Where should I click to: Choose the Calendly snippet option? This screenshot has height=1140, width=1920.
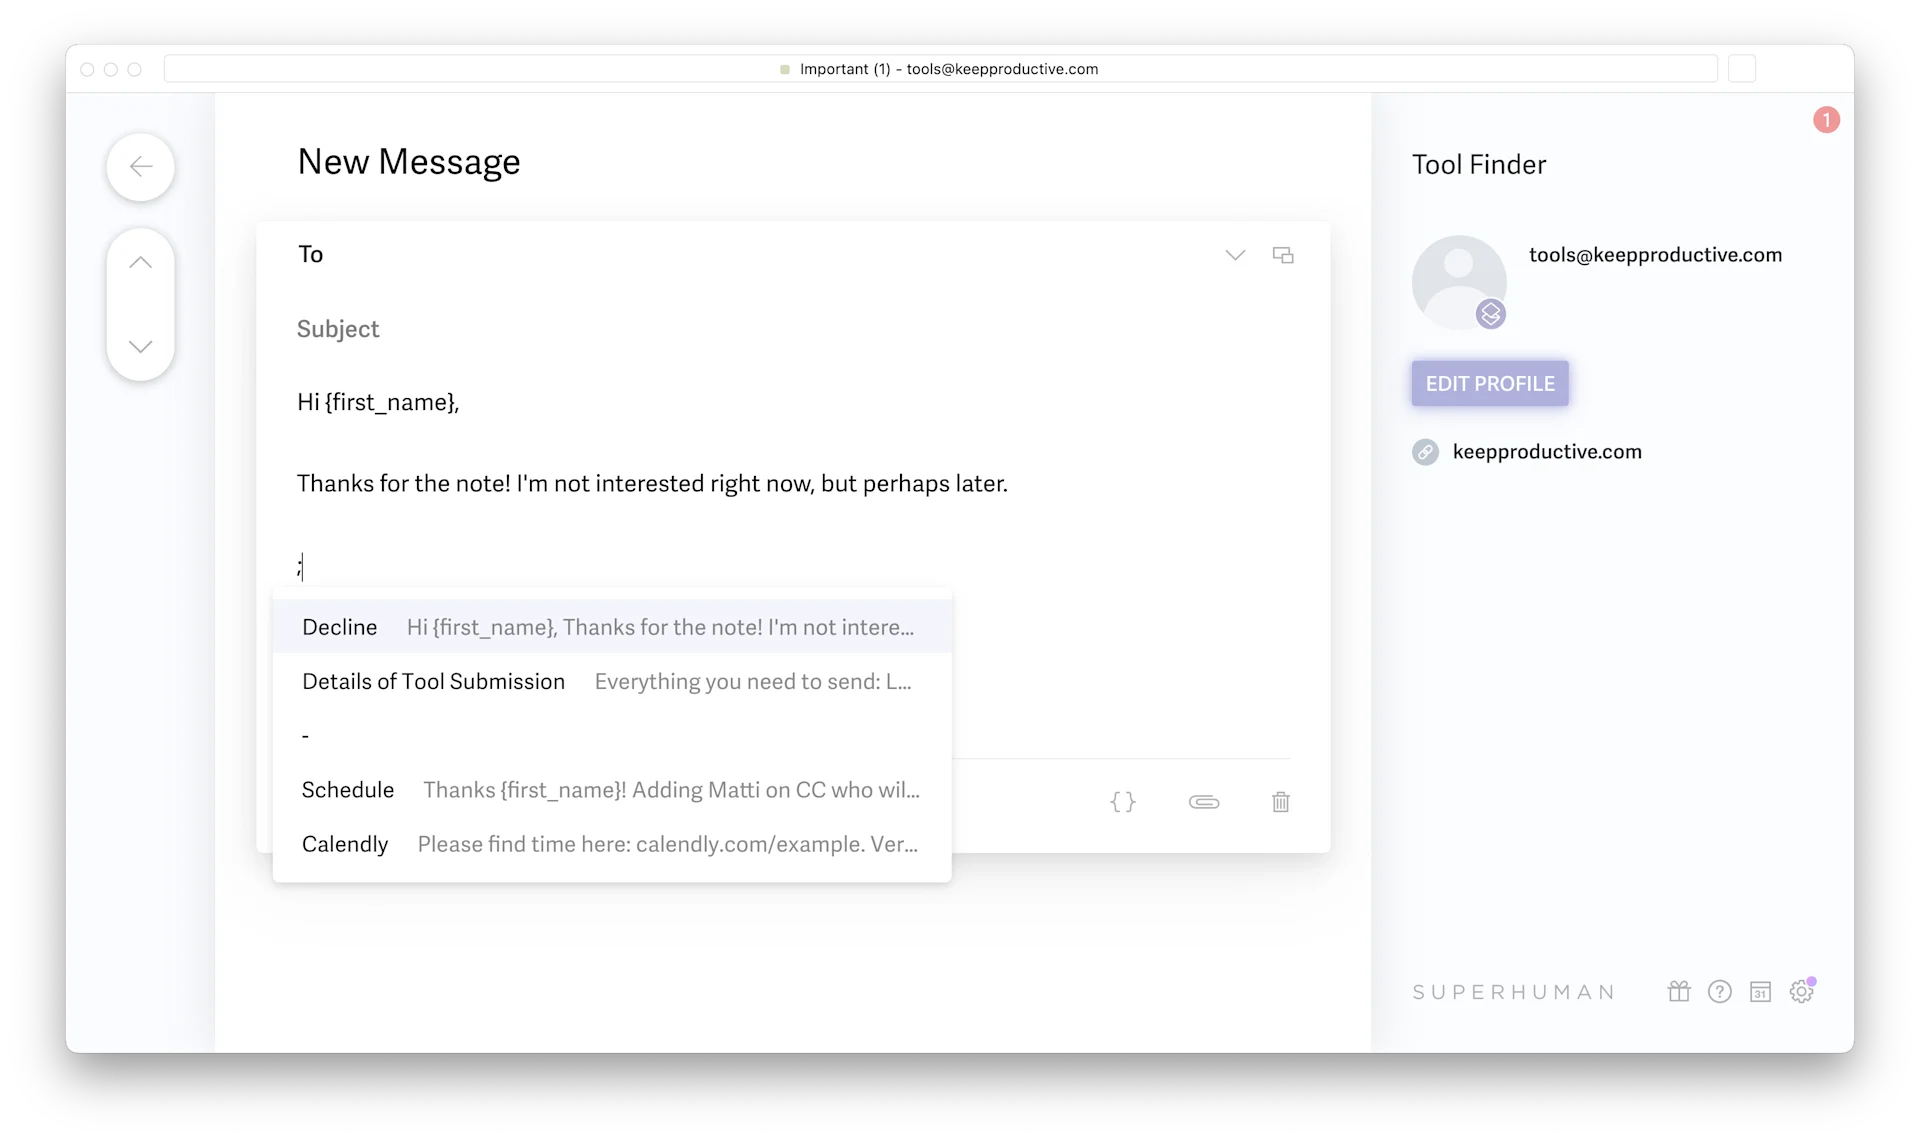(610, 844)
